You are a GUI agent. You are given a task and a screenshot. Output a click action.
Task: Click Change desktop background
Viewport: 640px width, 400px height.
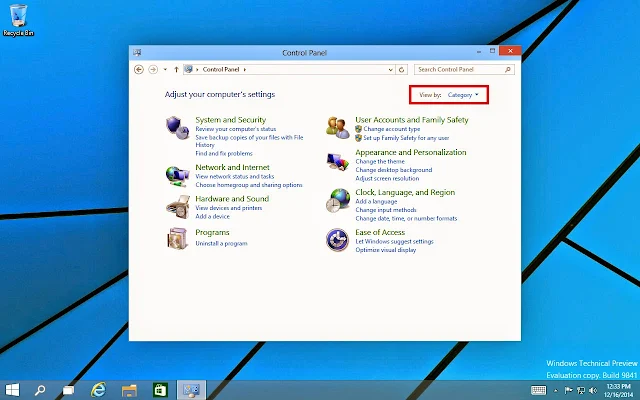point(393,170)
